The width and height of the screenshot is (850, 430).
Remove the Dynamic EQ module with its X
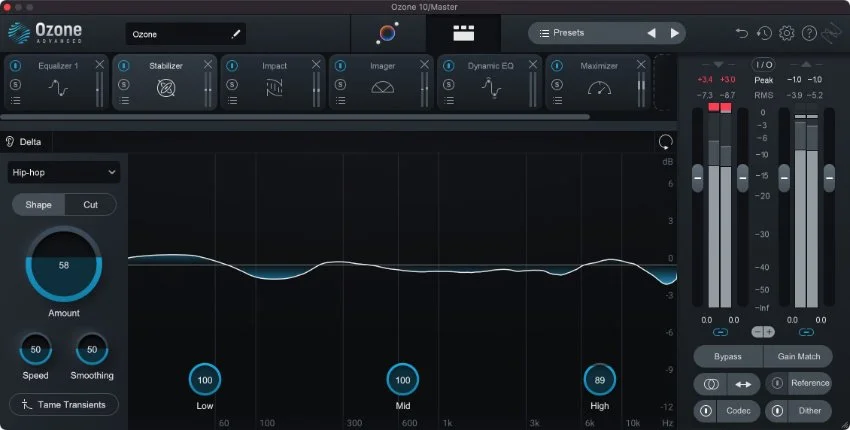pos(533,65)
